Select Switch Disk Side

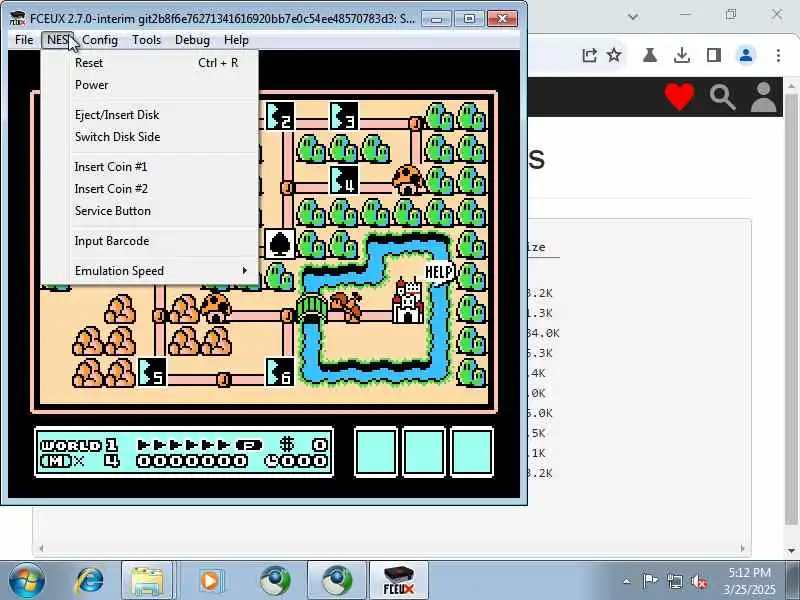151,137
